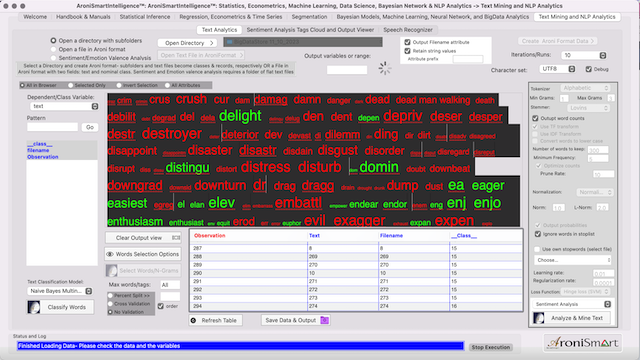Toggle the Debug checkbox

589,69
